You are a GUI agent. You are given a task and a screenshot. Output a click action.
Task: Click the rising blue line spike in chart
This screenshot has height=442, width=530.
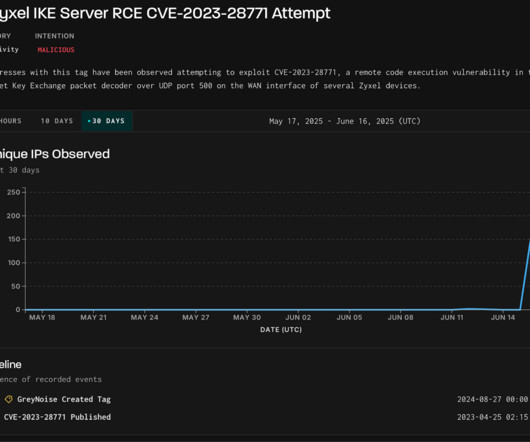point(525,274)
